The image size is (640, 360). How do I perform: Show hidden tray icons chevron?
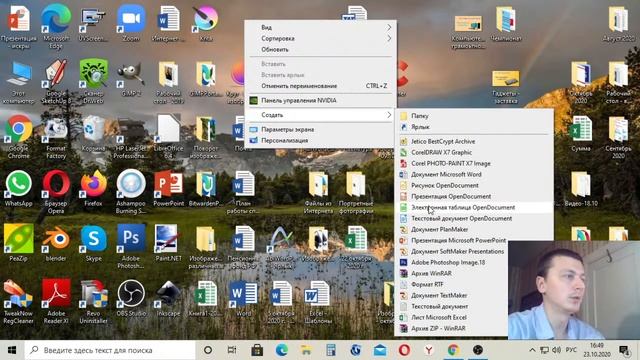tap(532, 350)
